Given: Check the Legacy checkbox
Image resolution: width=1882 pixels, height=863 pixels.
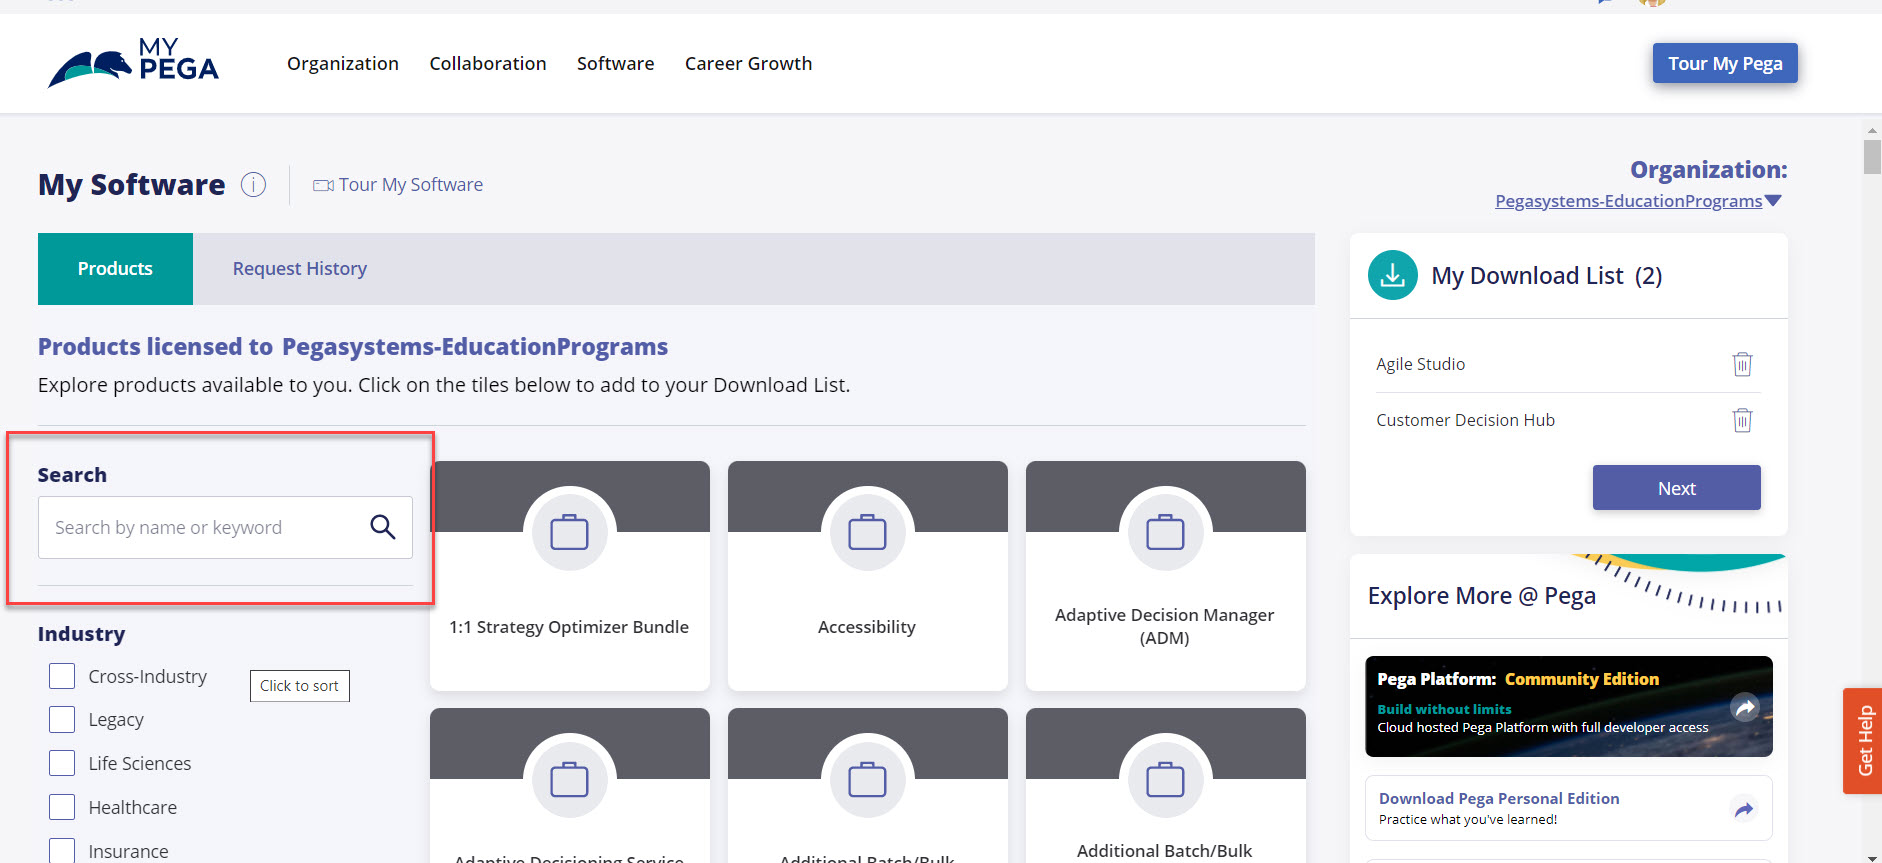Looking at the screenshot, I should (62, 720).
